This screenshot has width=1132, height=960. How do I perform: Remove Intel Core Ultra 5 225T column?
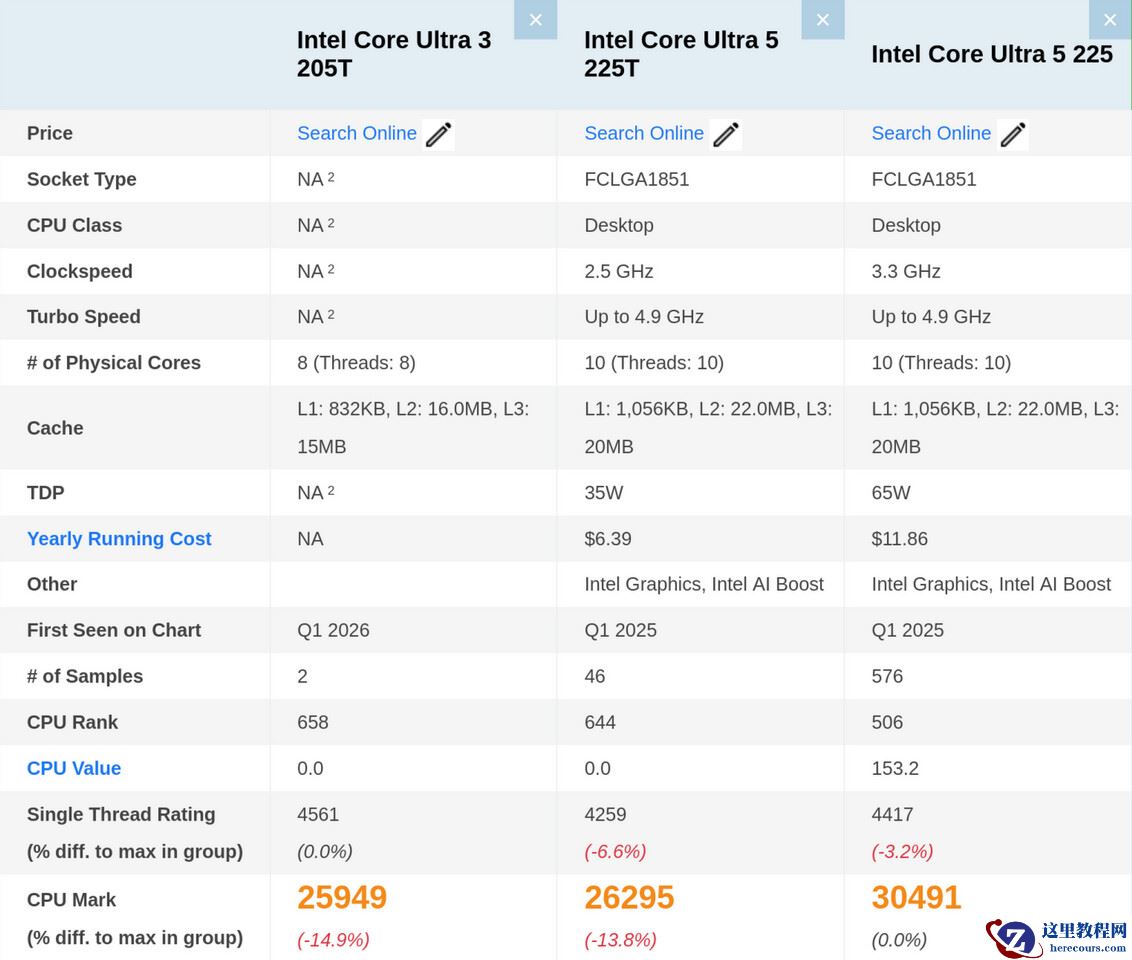pyautogui.click(x=822, y=20)
